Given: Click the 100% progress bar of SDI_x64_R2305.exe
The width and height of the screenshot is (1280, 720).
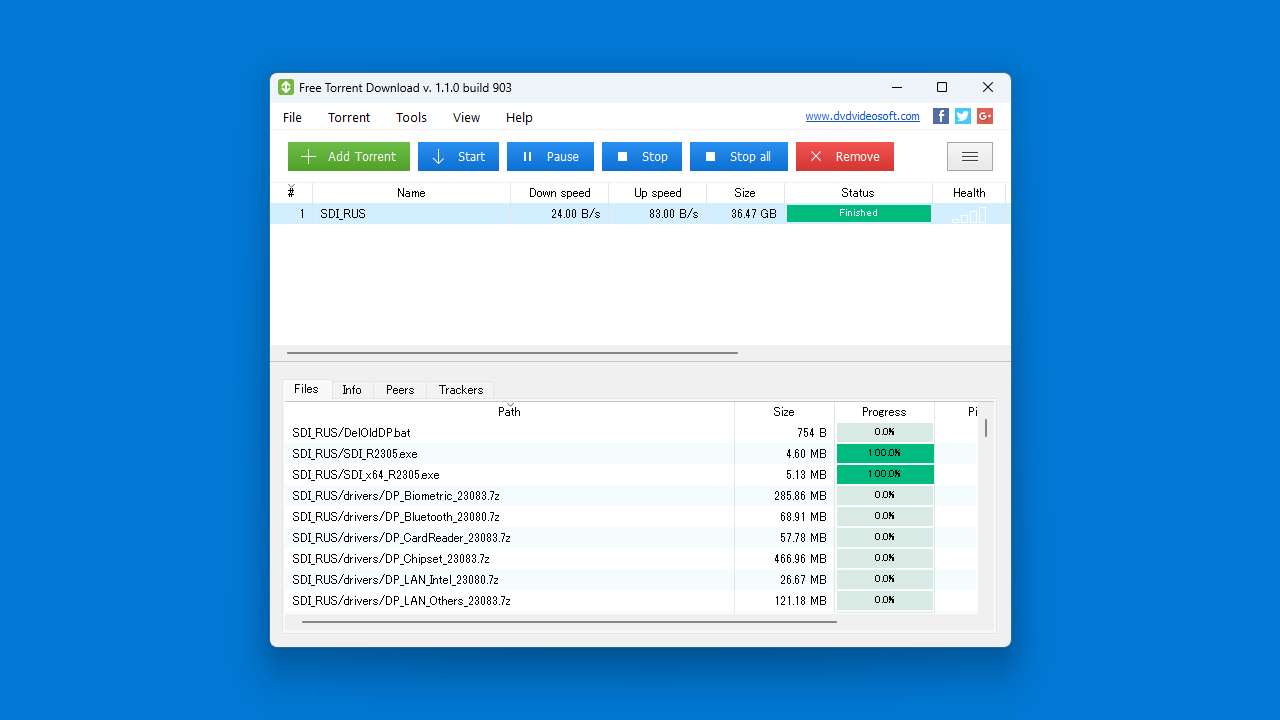Looking at the screenshot, I should (x=885, y=474).
